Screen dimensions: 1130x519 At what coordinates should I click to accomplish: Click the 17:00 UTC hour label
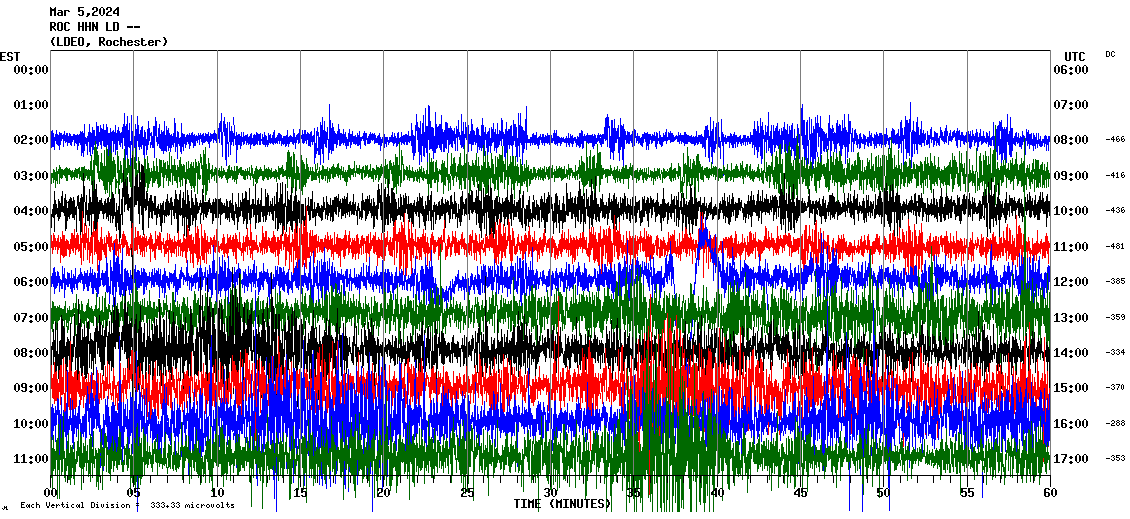pyautogui.click(x=1070, y=459)
